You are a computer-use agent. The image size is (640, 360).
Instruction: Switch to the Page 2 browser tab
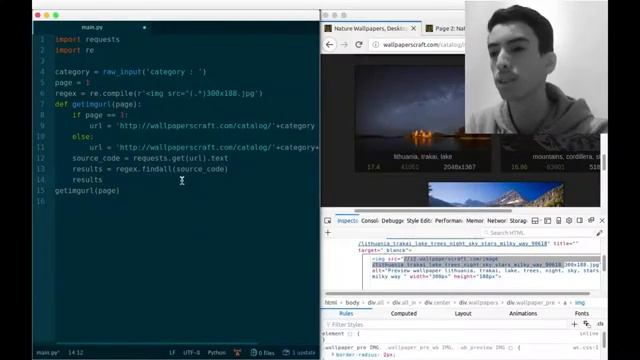pyautogui.click(x=445, y=29)
